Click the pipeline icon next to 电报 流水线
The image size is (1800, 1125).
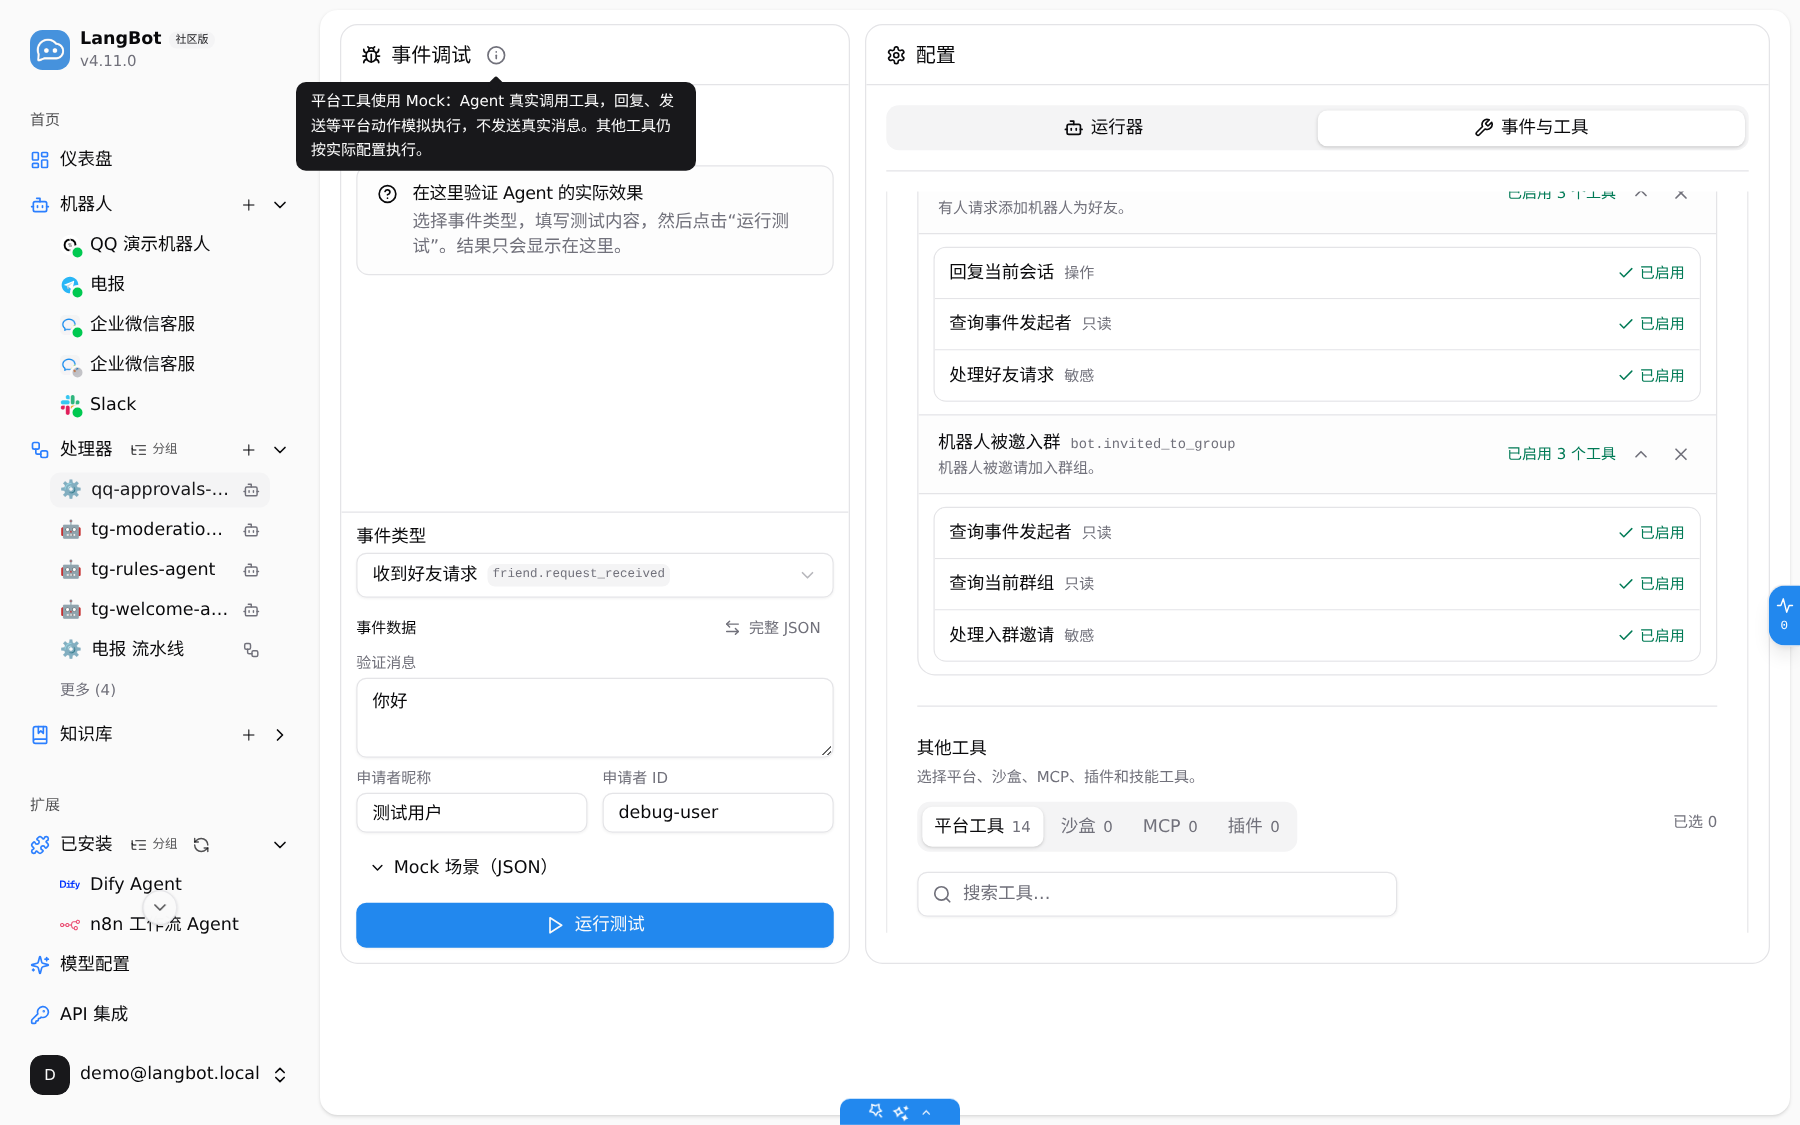pos(251,650)
